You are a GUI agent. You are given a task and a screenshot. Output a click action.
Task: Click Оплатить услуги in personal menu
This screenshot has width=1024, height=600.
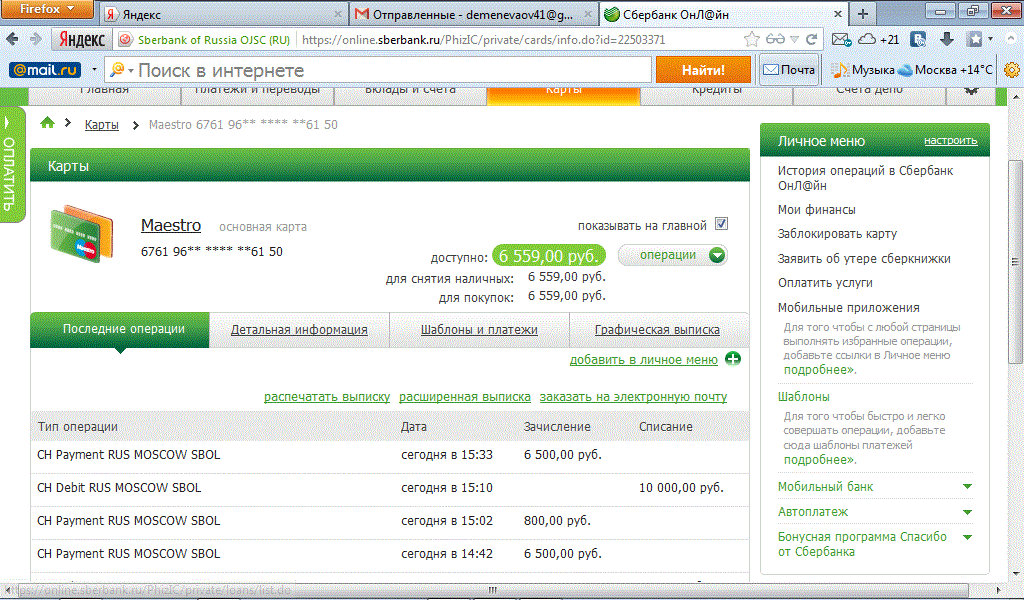click(825, 283)
